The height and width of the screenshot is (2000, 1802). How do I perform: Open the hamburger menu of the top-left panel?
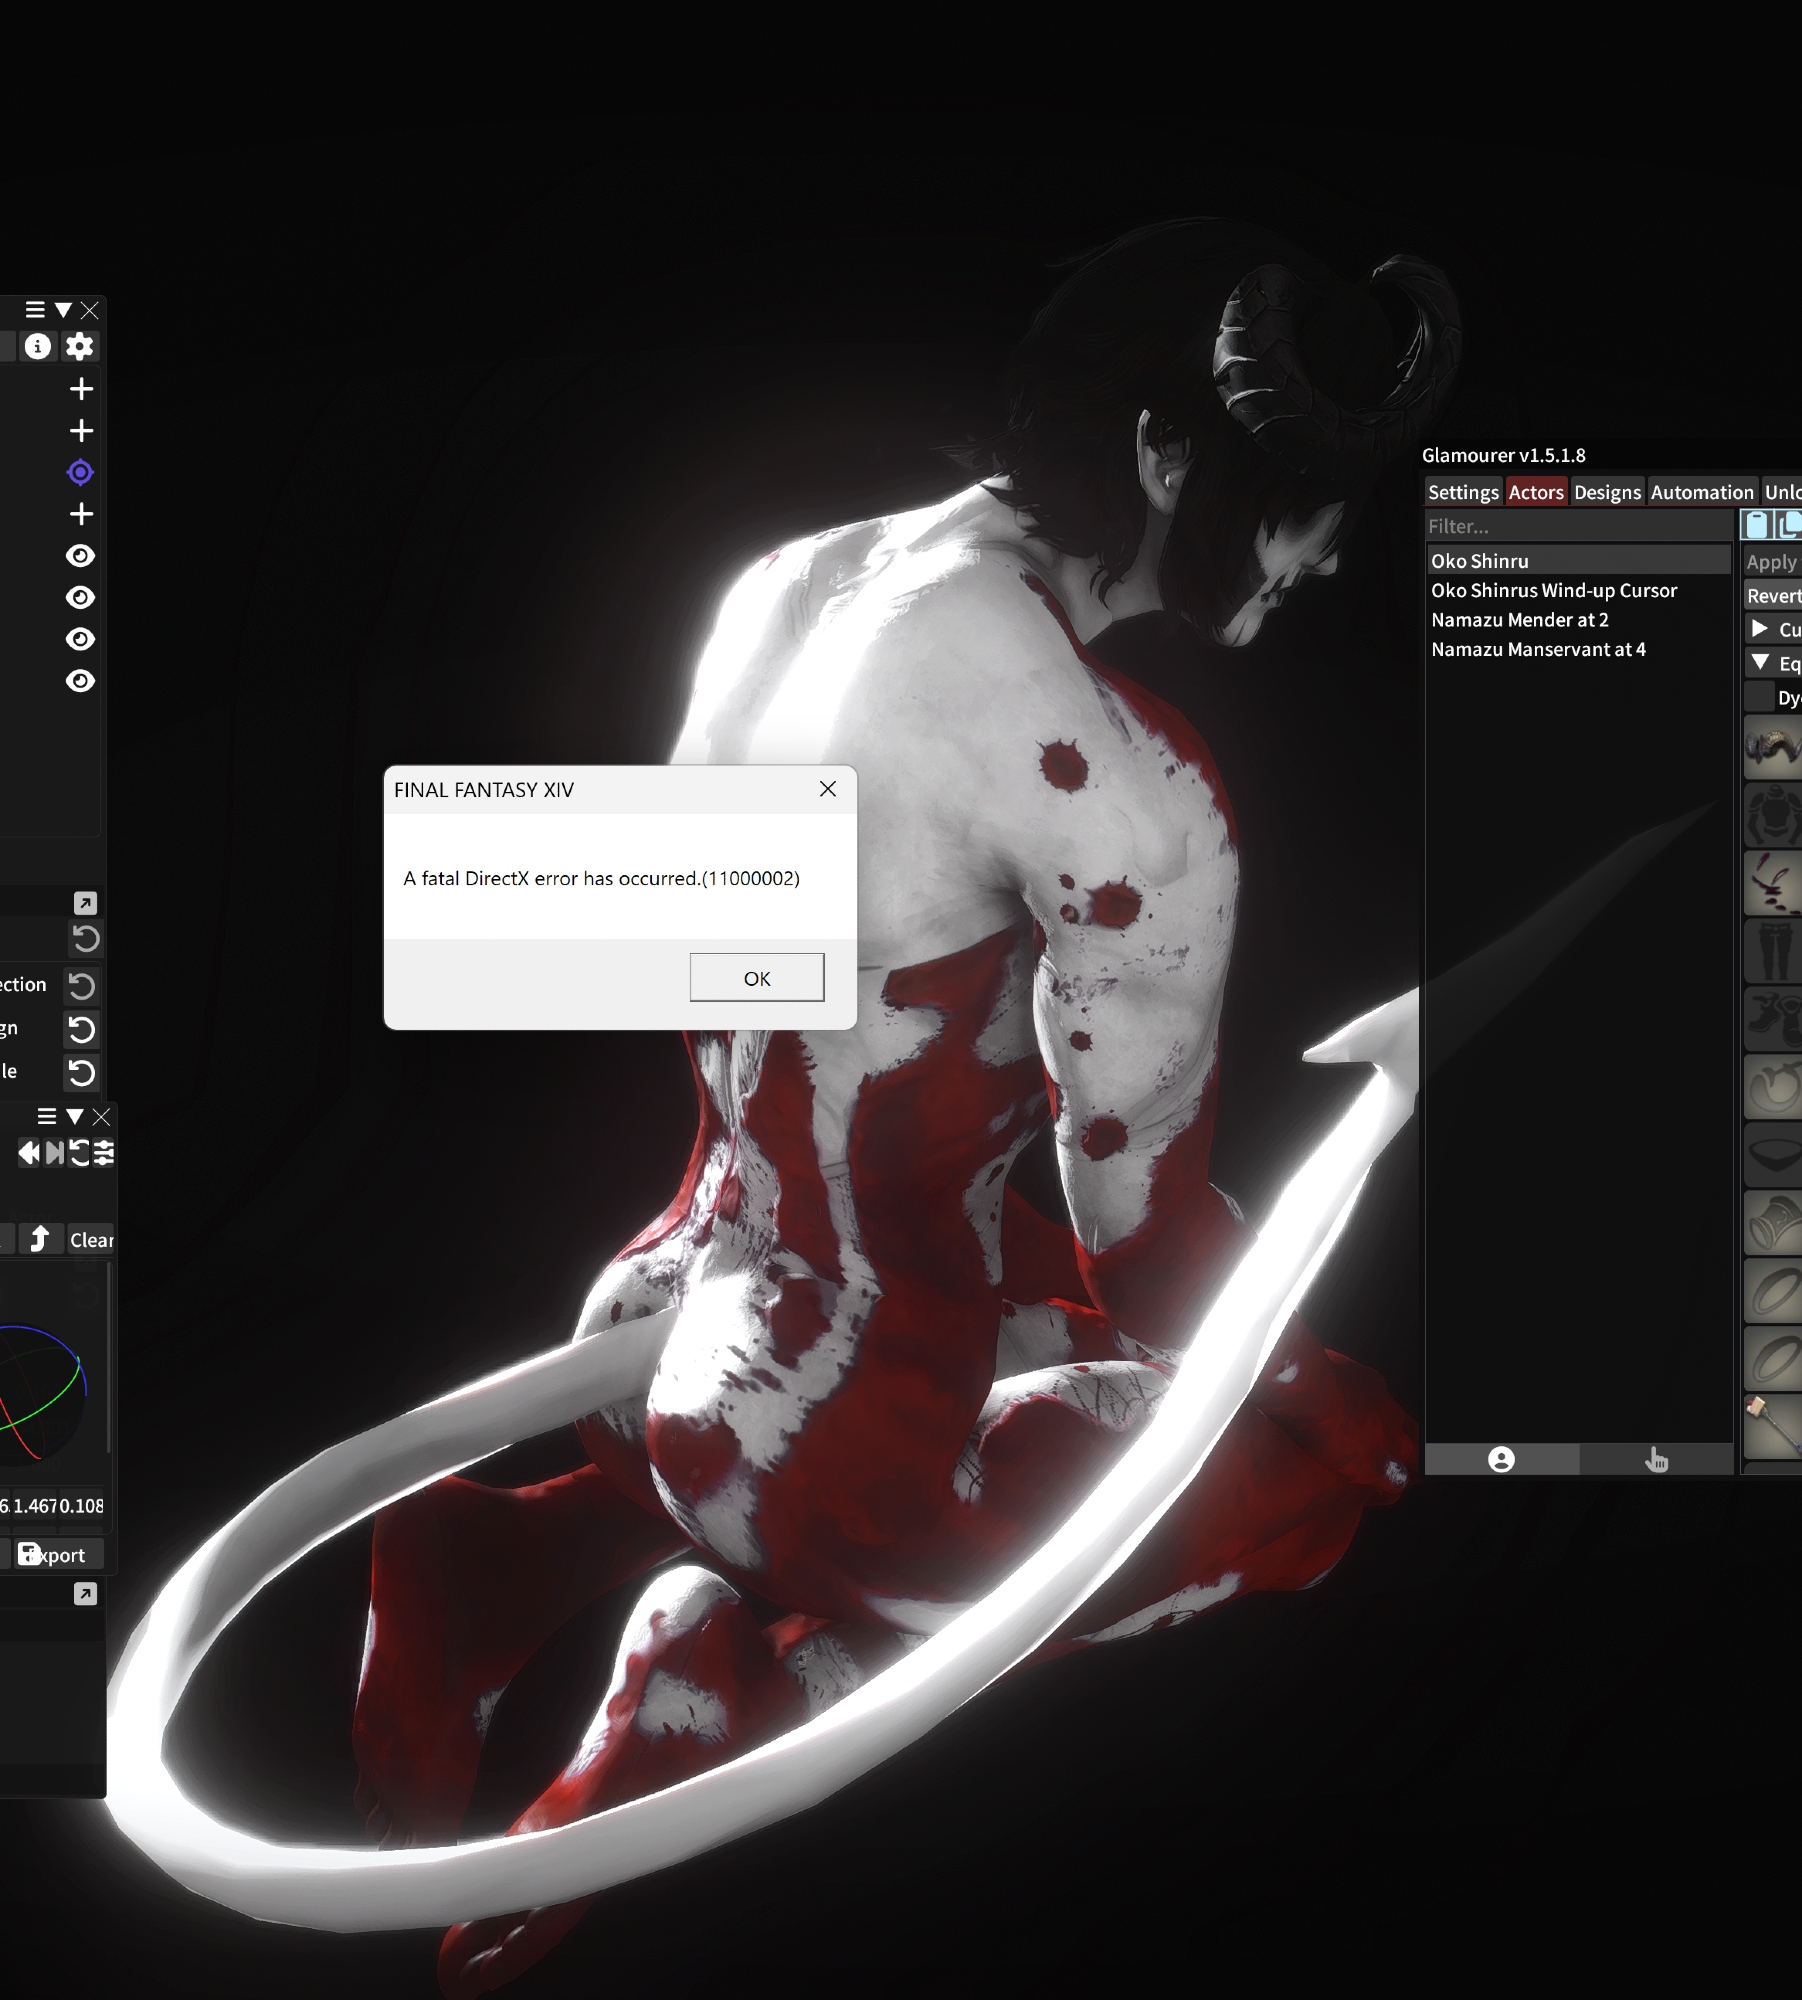point(35,310)
